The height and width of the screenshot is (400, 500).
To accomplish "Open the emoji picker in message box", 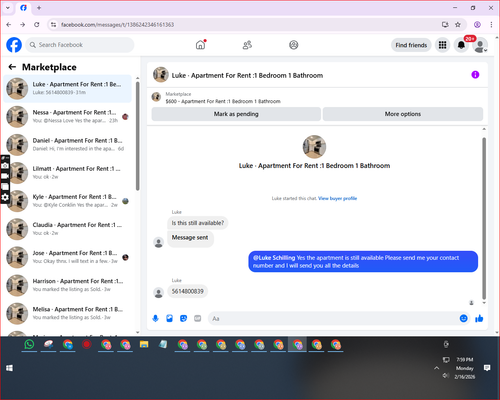I will coord(463,318).
